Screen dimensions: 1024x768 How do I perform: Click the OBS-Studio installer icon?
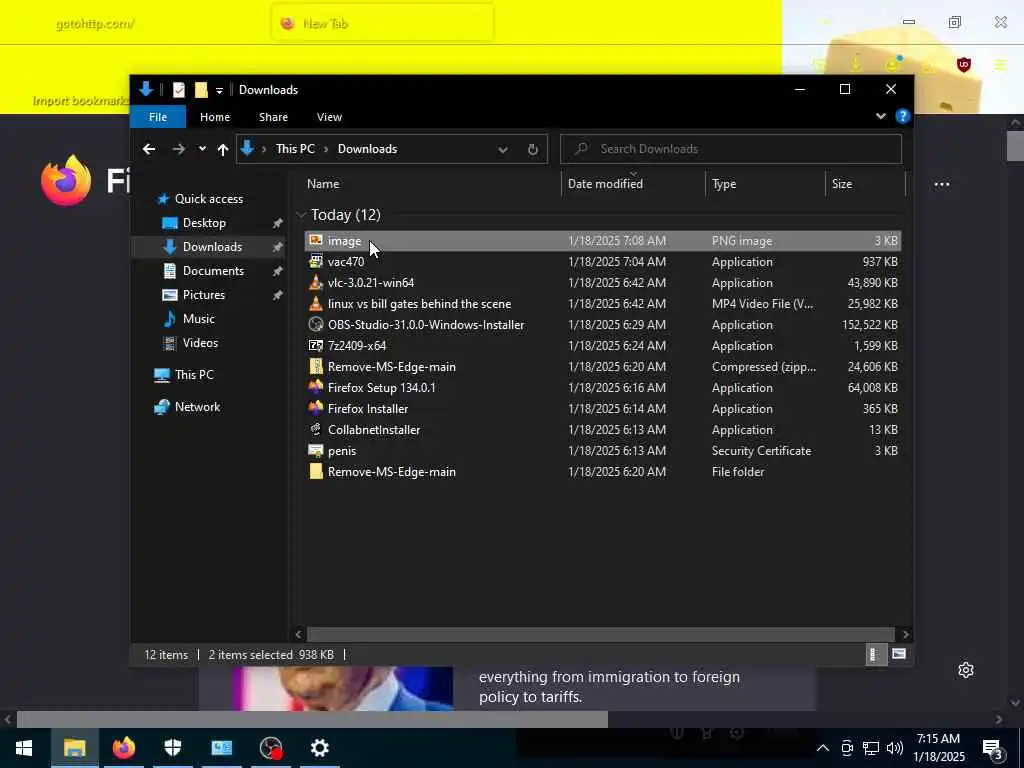click(316, 325)
